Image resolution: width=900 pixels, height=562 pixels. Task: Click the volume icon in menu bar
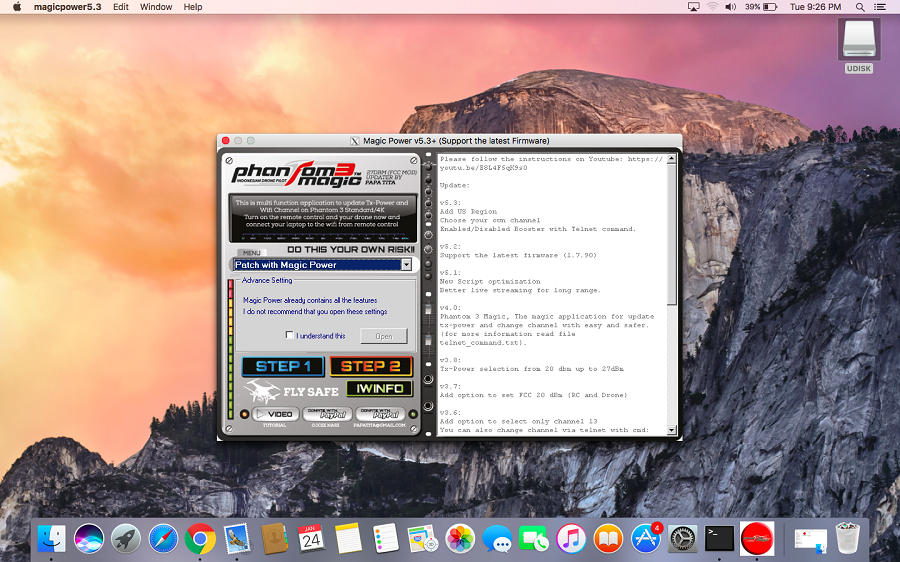[730, 7]
